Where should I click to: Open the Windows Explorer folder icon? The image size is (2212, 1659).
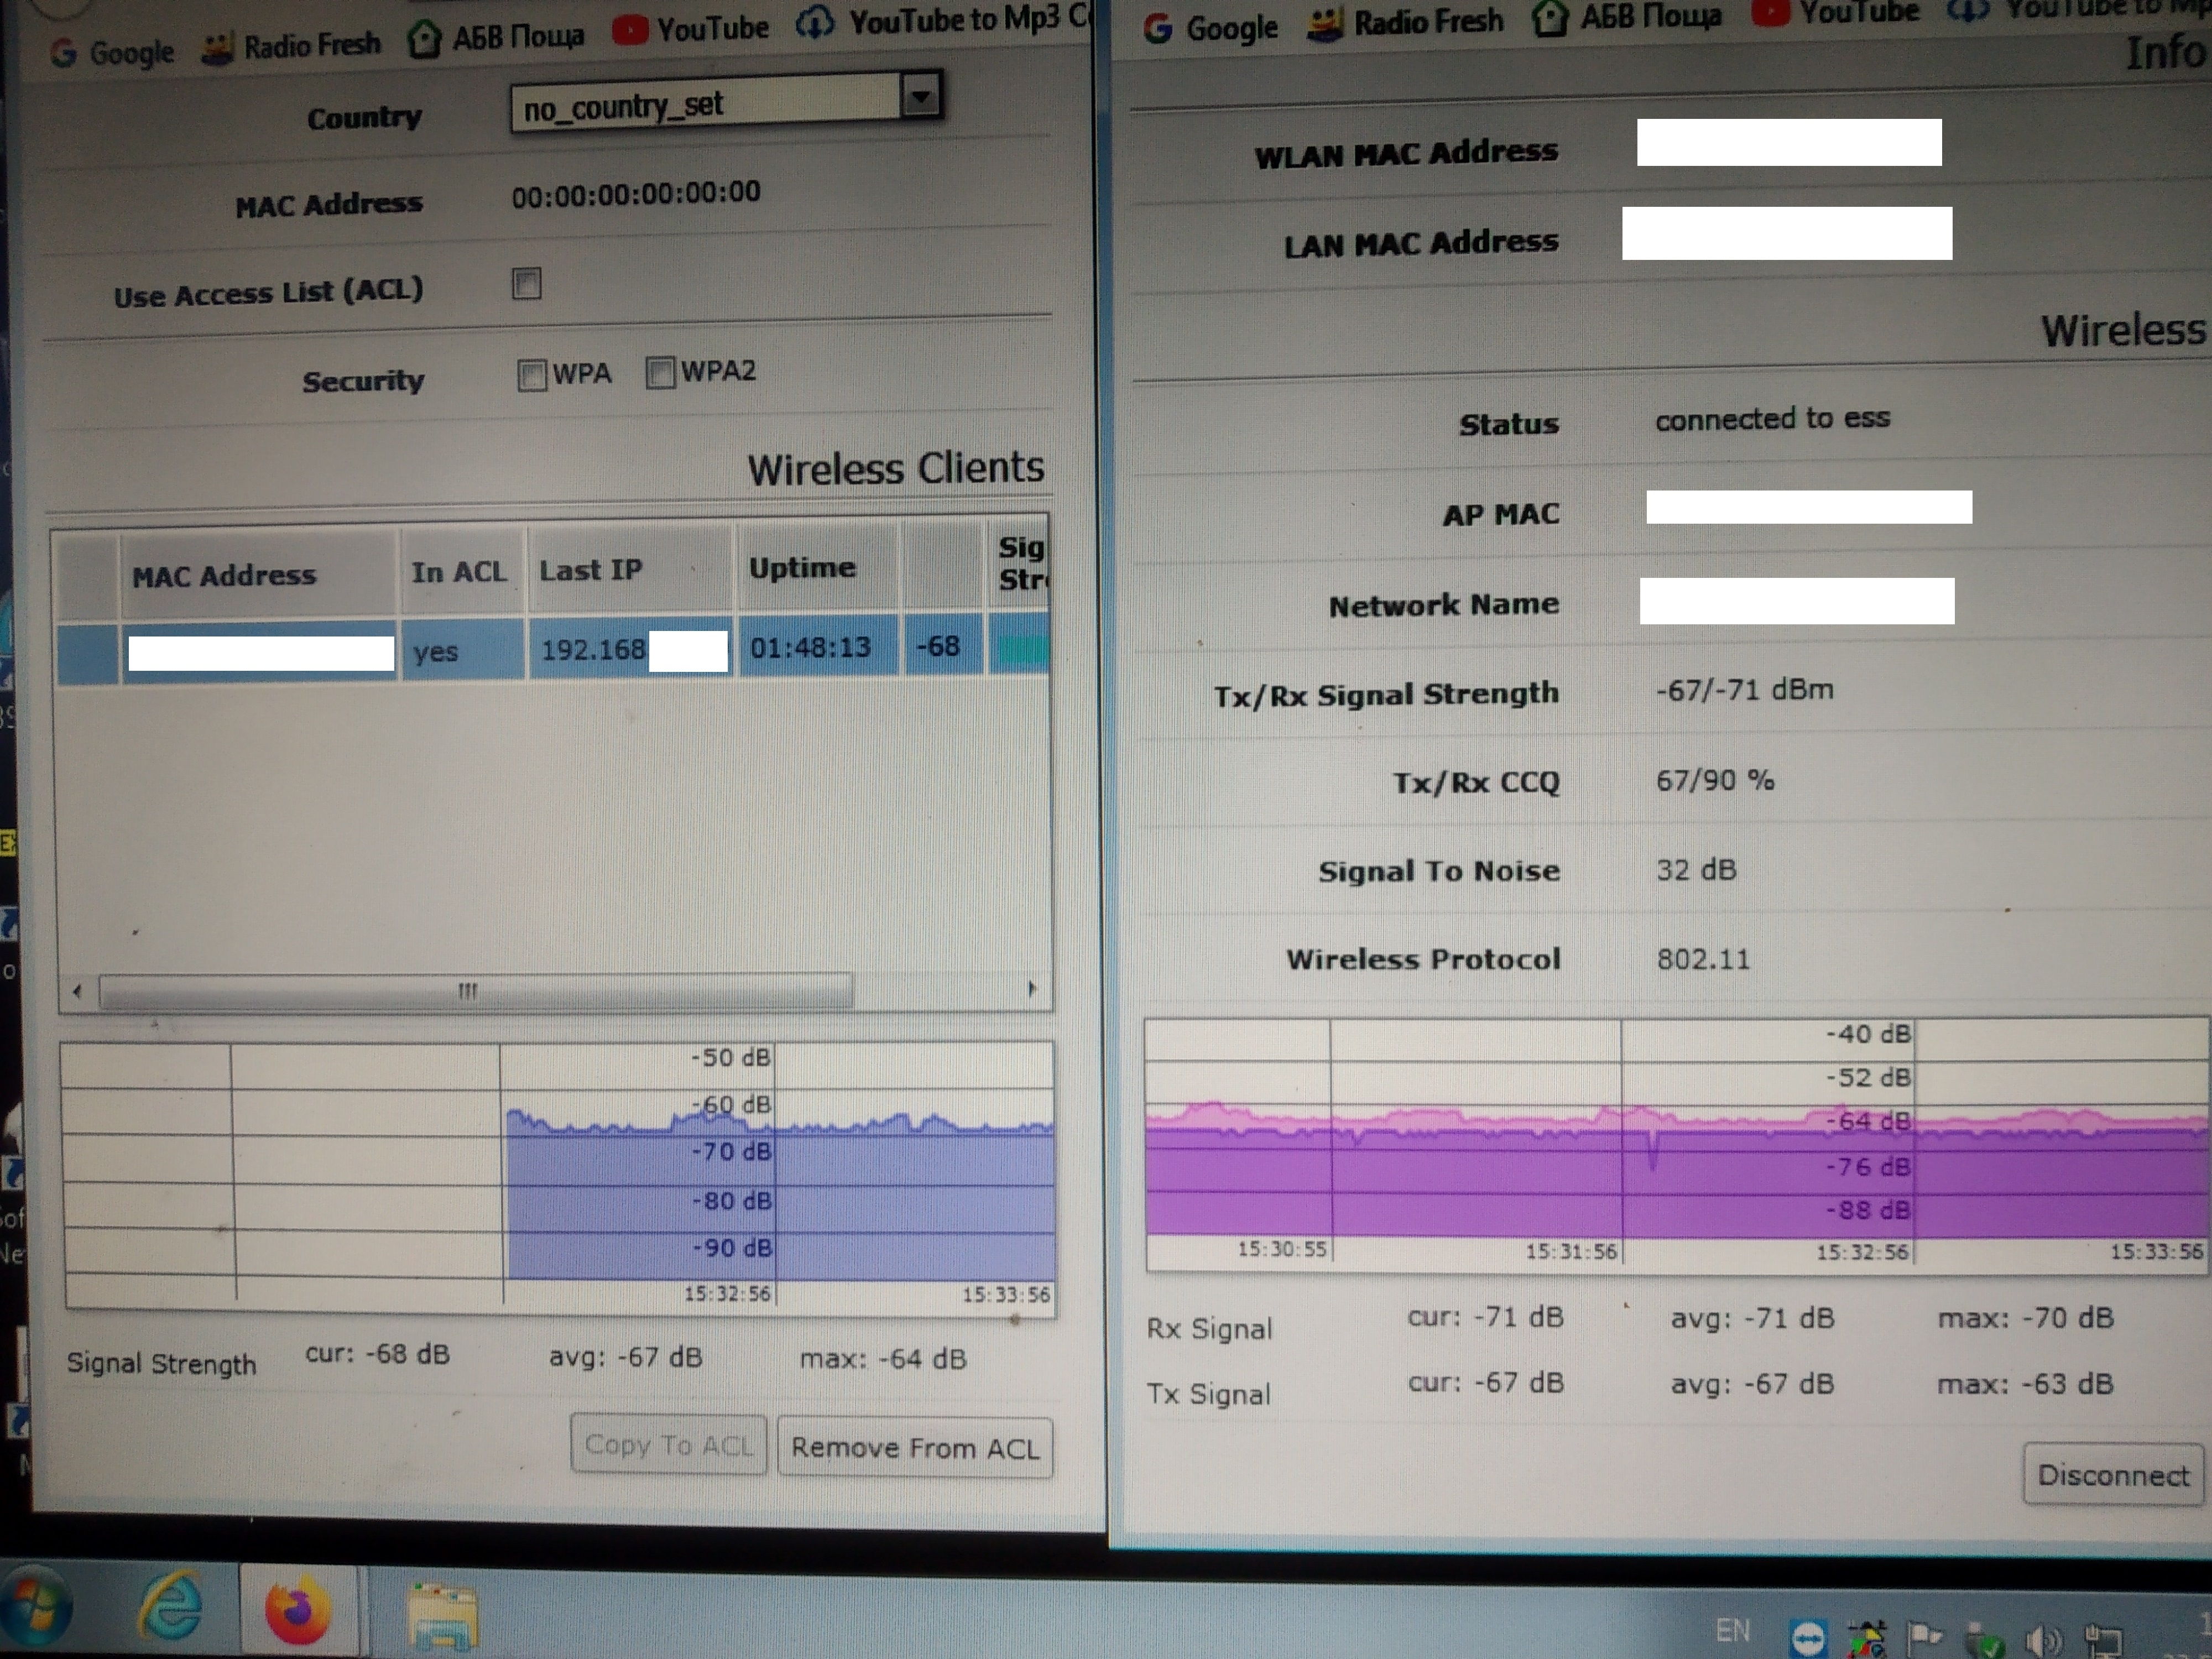pyautogui.click(x=443, y=1616)
